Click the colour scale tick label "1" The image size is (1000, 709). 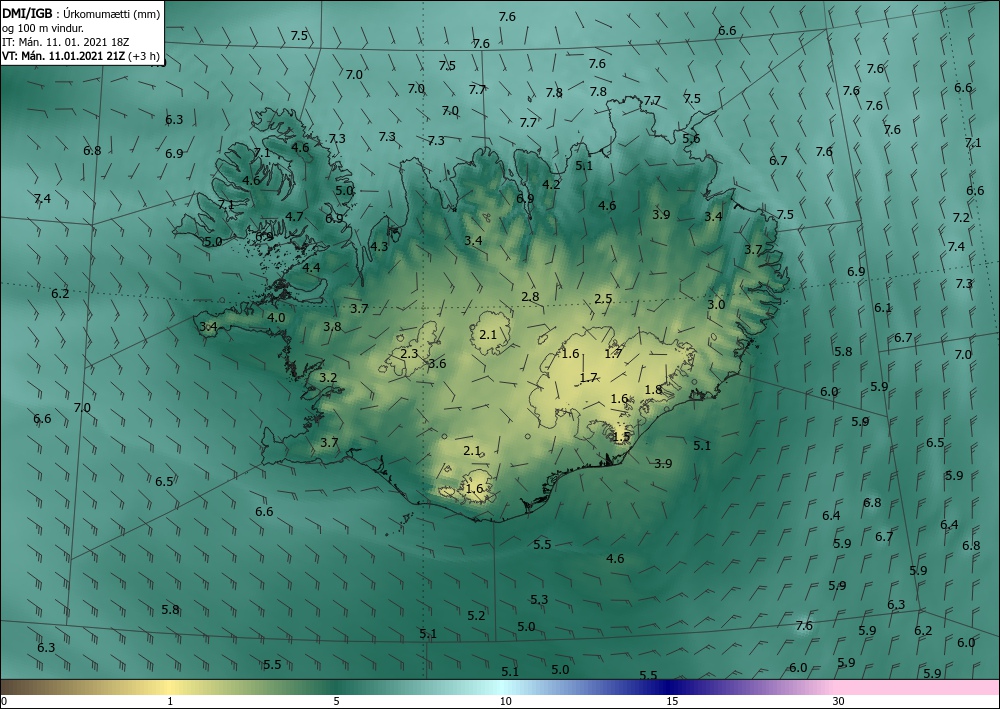[170, 701]
